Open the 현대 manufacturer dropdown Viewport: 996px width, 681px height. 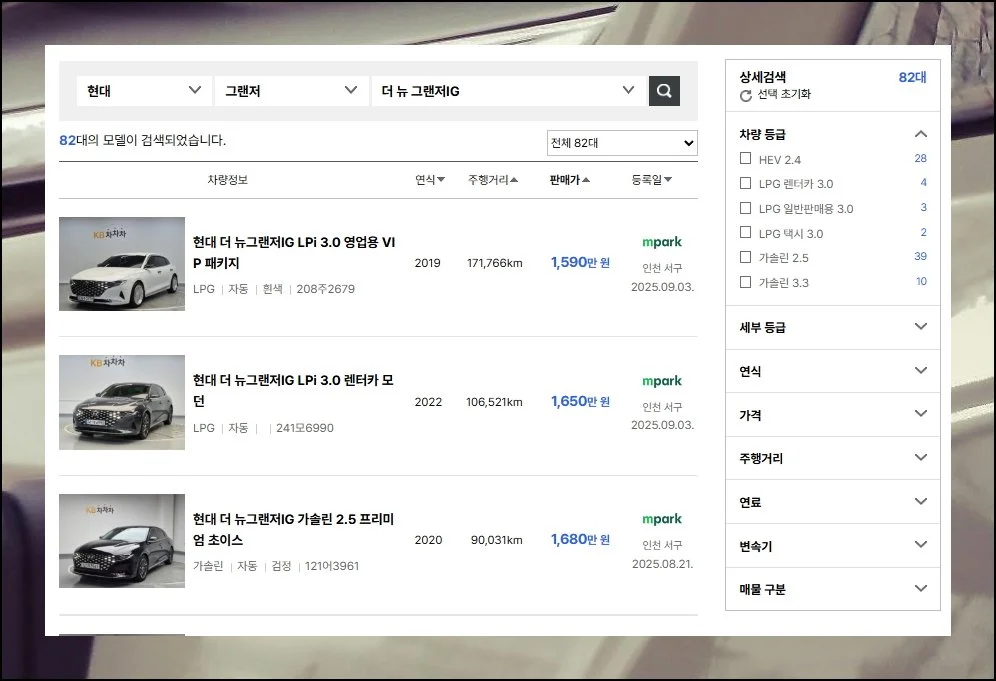[x=142, y=90]
